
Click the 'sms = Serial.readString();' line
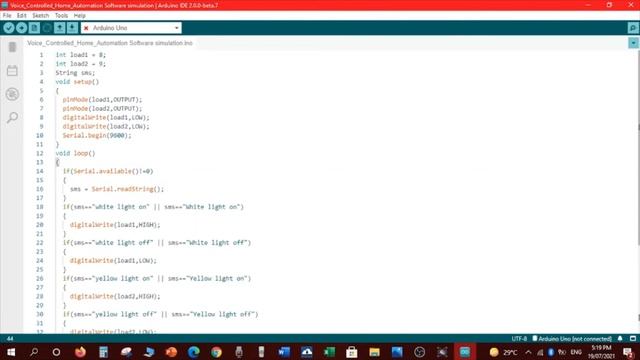[x=117, y=189]
